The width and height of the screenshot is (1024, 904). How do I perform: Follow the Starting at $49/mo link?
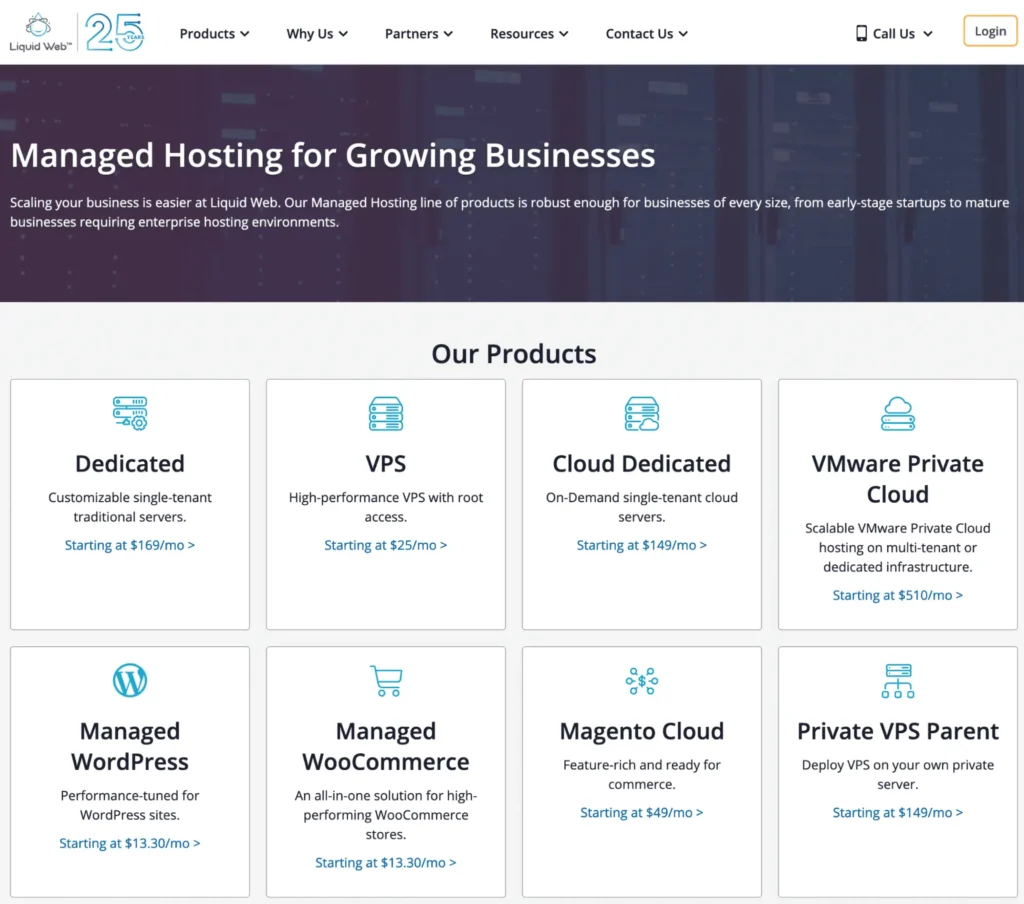point(642,813)
